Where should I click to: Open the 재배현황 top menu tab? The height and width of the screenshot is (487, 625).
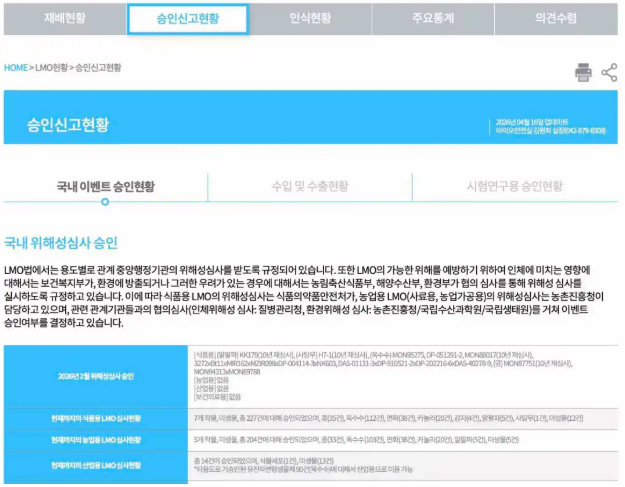click(63, 18)
